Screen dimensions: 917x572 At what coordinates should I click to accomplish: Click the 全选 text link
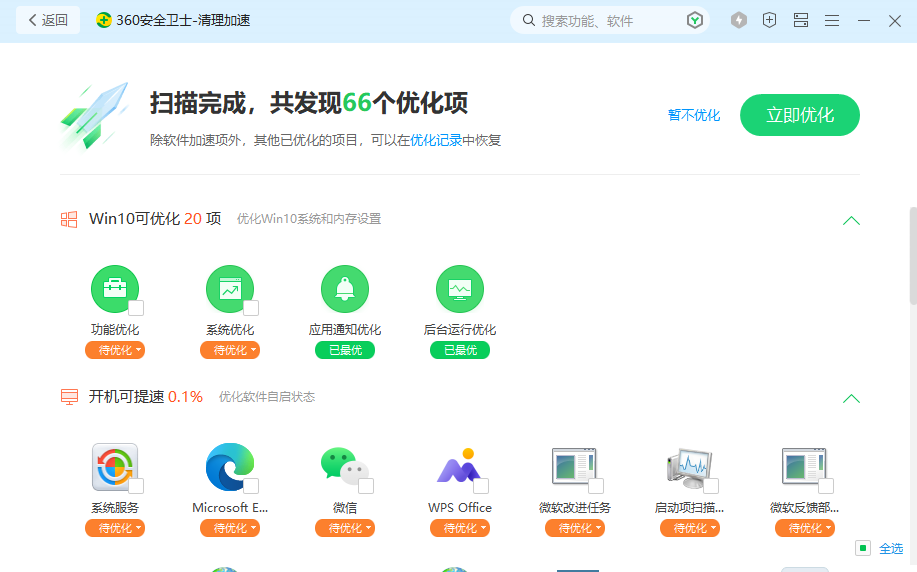(891, 549)
